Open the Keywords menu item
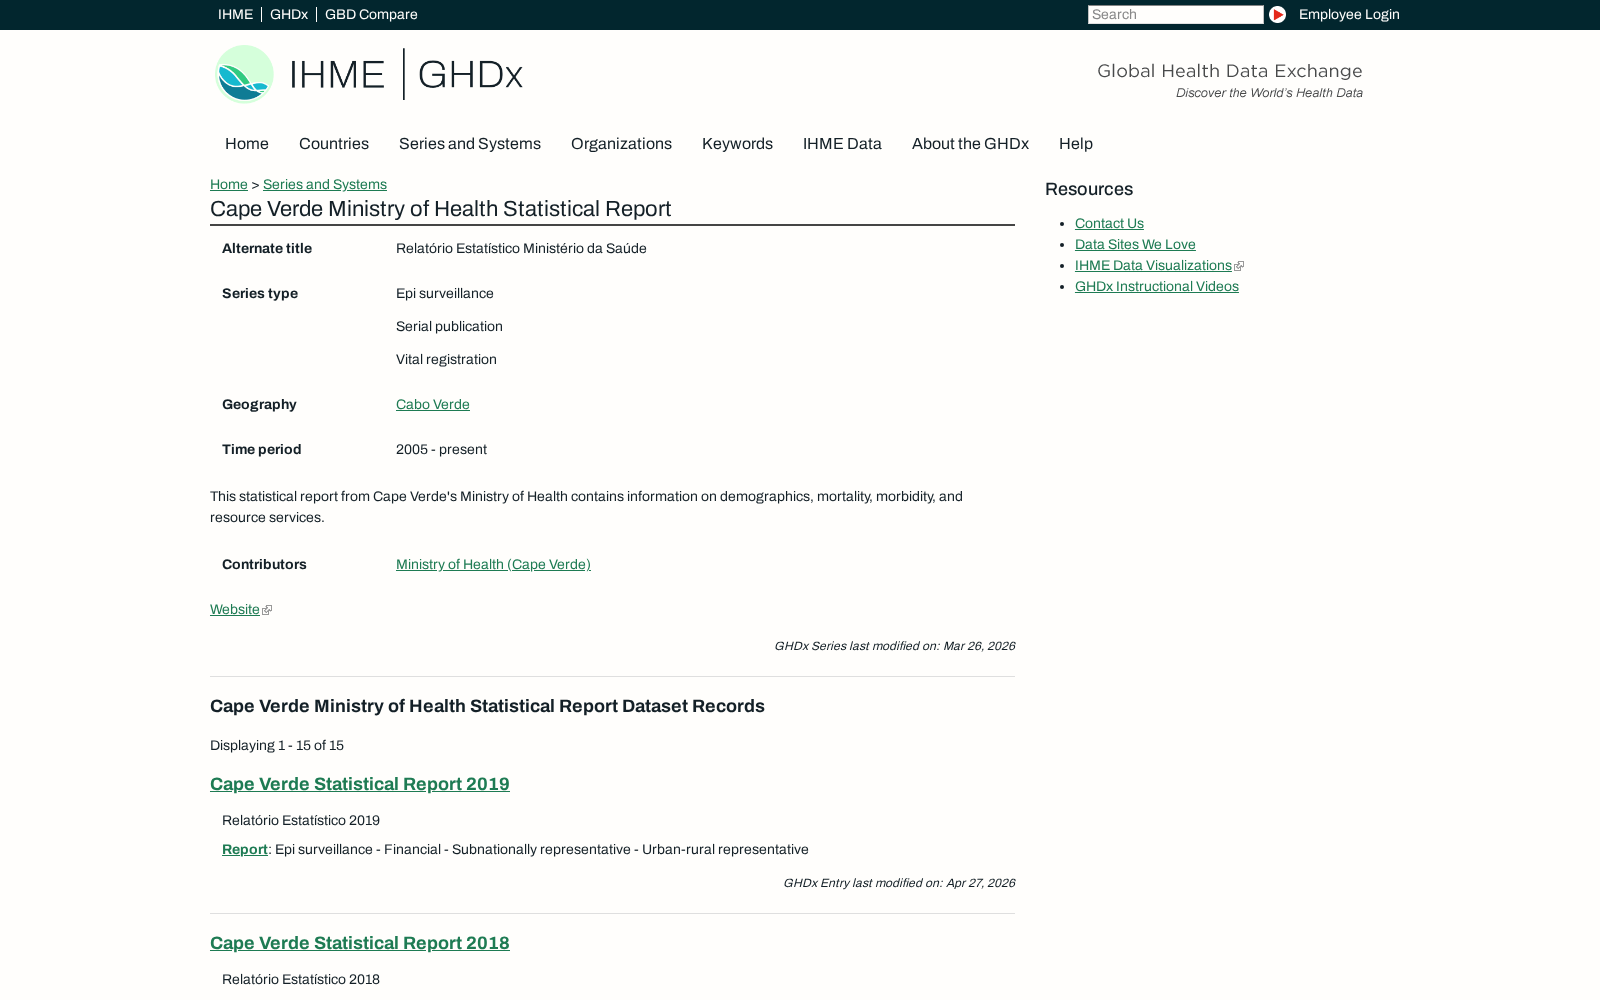This screenshot has width=1600, height=1000. point(737,144)
